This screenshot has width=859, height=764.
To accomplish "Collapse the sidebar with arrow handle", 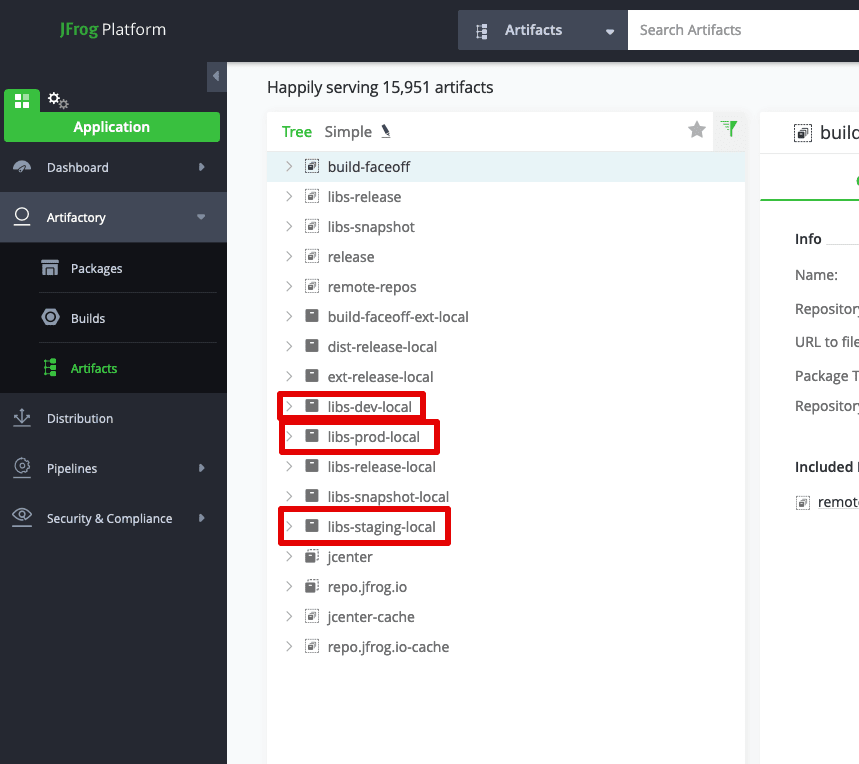I will click(x=215, y=76).
